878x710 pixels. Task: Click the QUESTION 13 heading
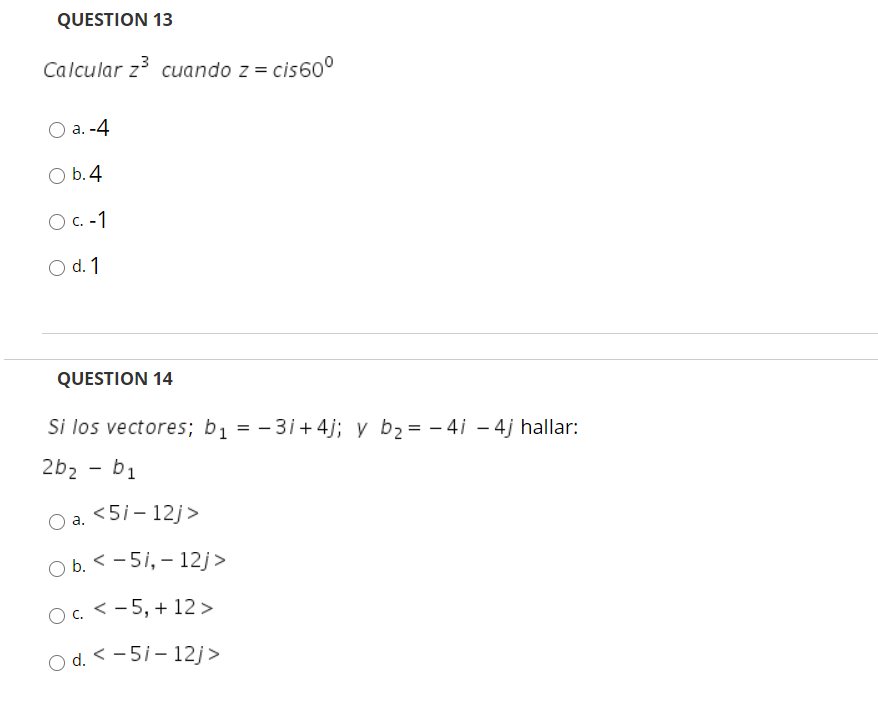point(114,19)
